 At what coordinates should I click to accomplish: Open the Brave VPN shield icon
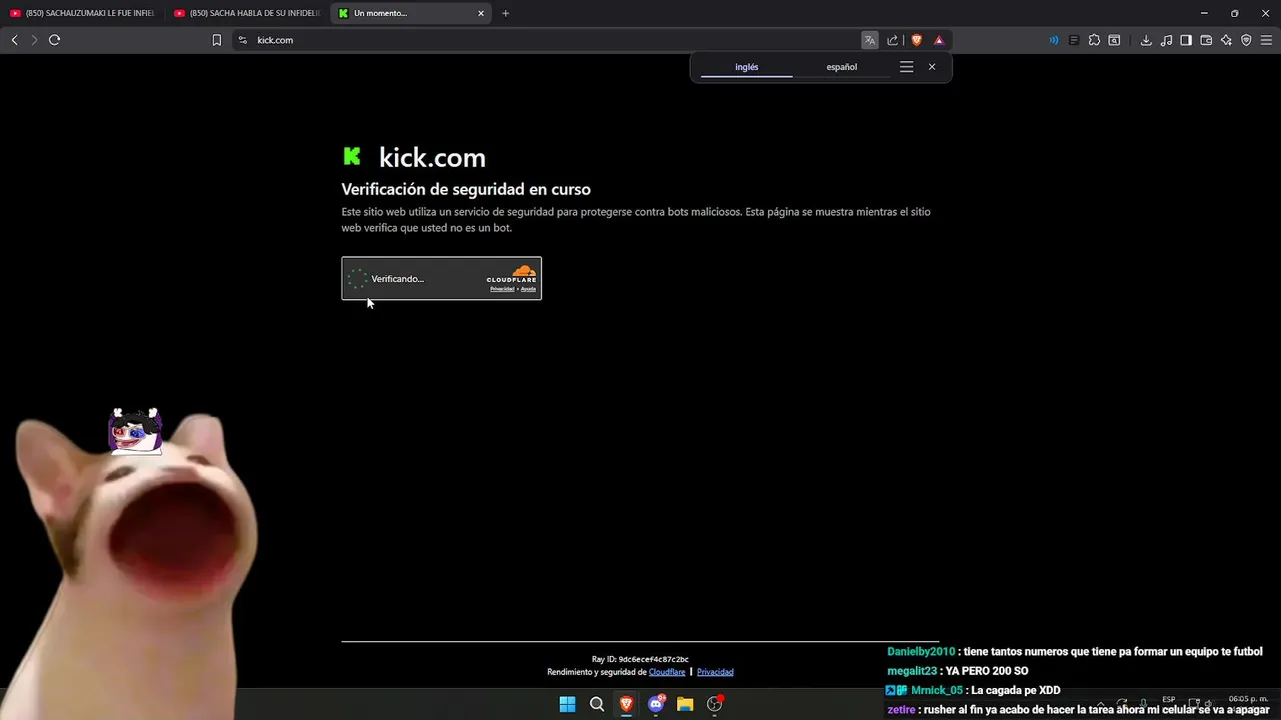[x=1246, y=40]
